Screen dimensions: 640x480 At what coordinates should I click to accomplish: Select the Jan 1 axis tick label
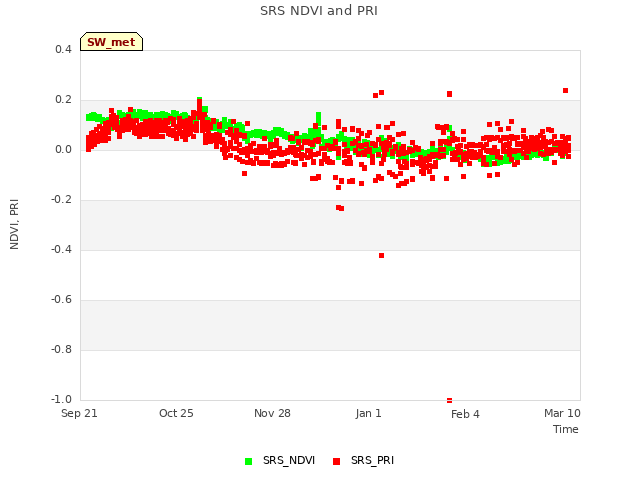tap(369, 413)
